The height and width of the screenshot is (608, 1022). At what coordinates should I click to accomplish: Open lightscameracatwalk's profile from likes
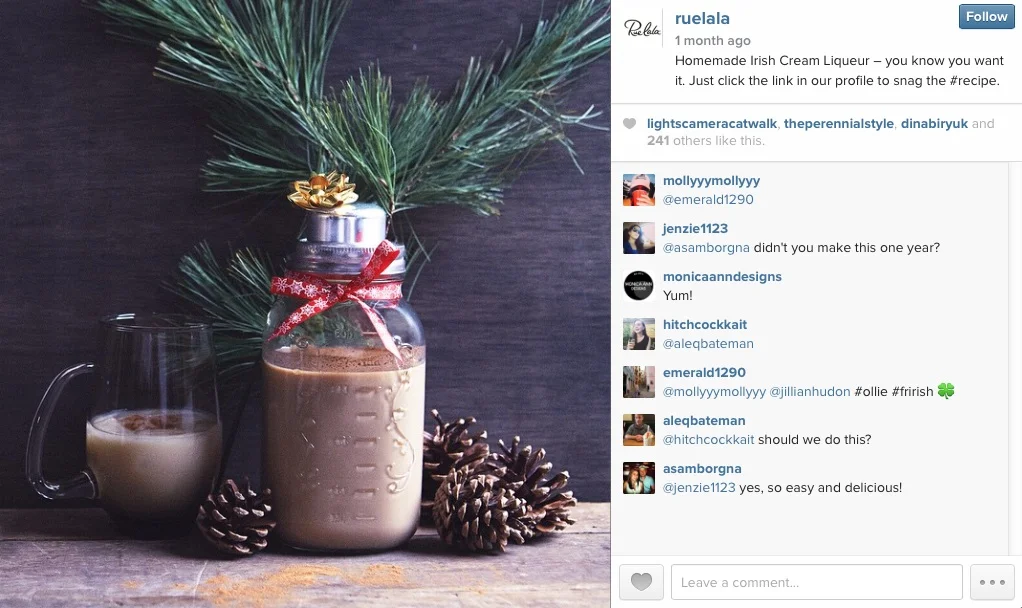pos(712,124)
